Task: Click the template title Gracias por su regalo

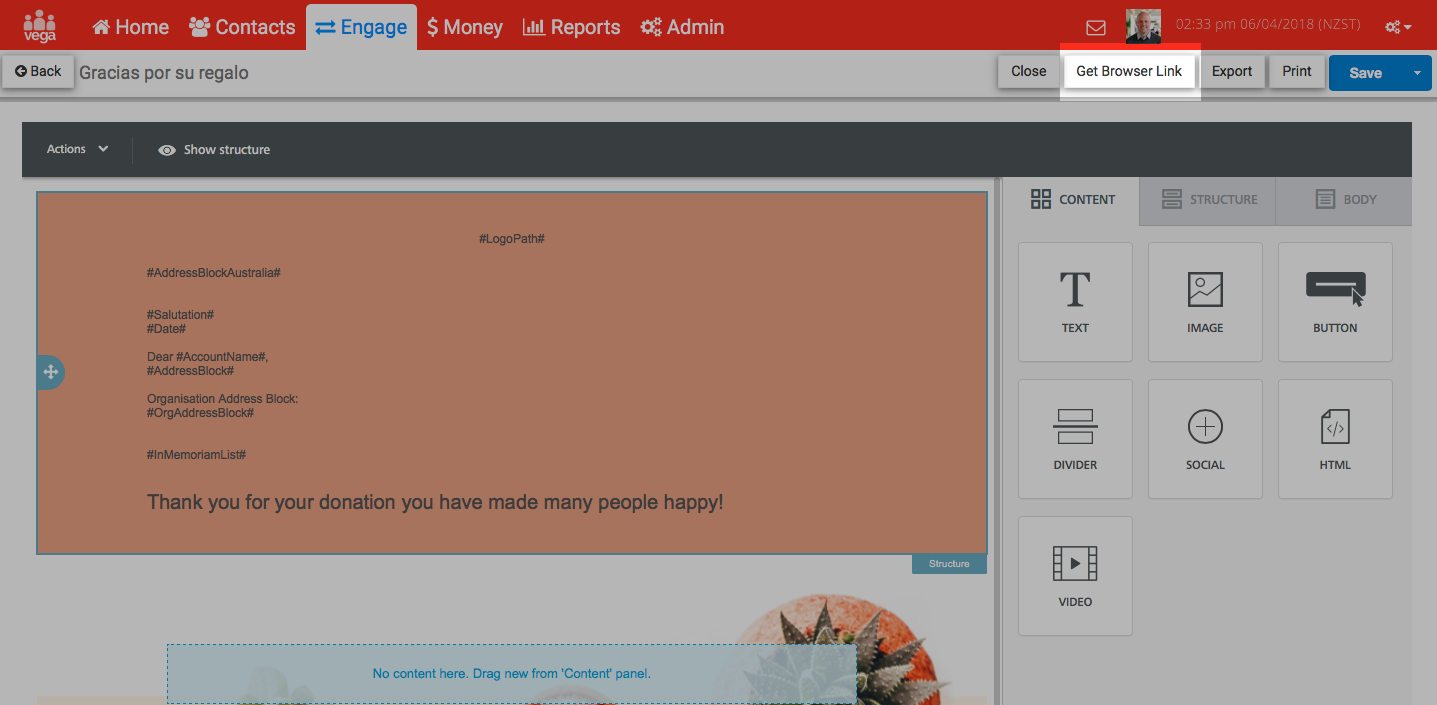Action: pyautogui.click(x=164, y=73)
